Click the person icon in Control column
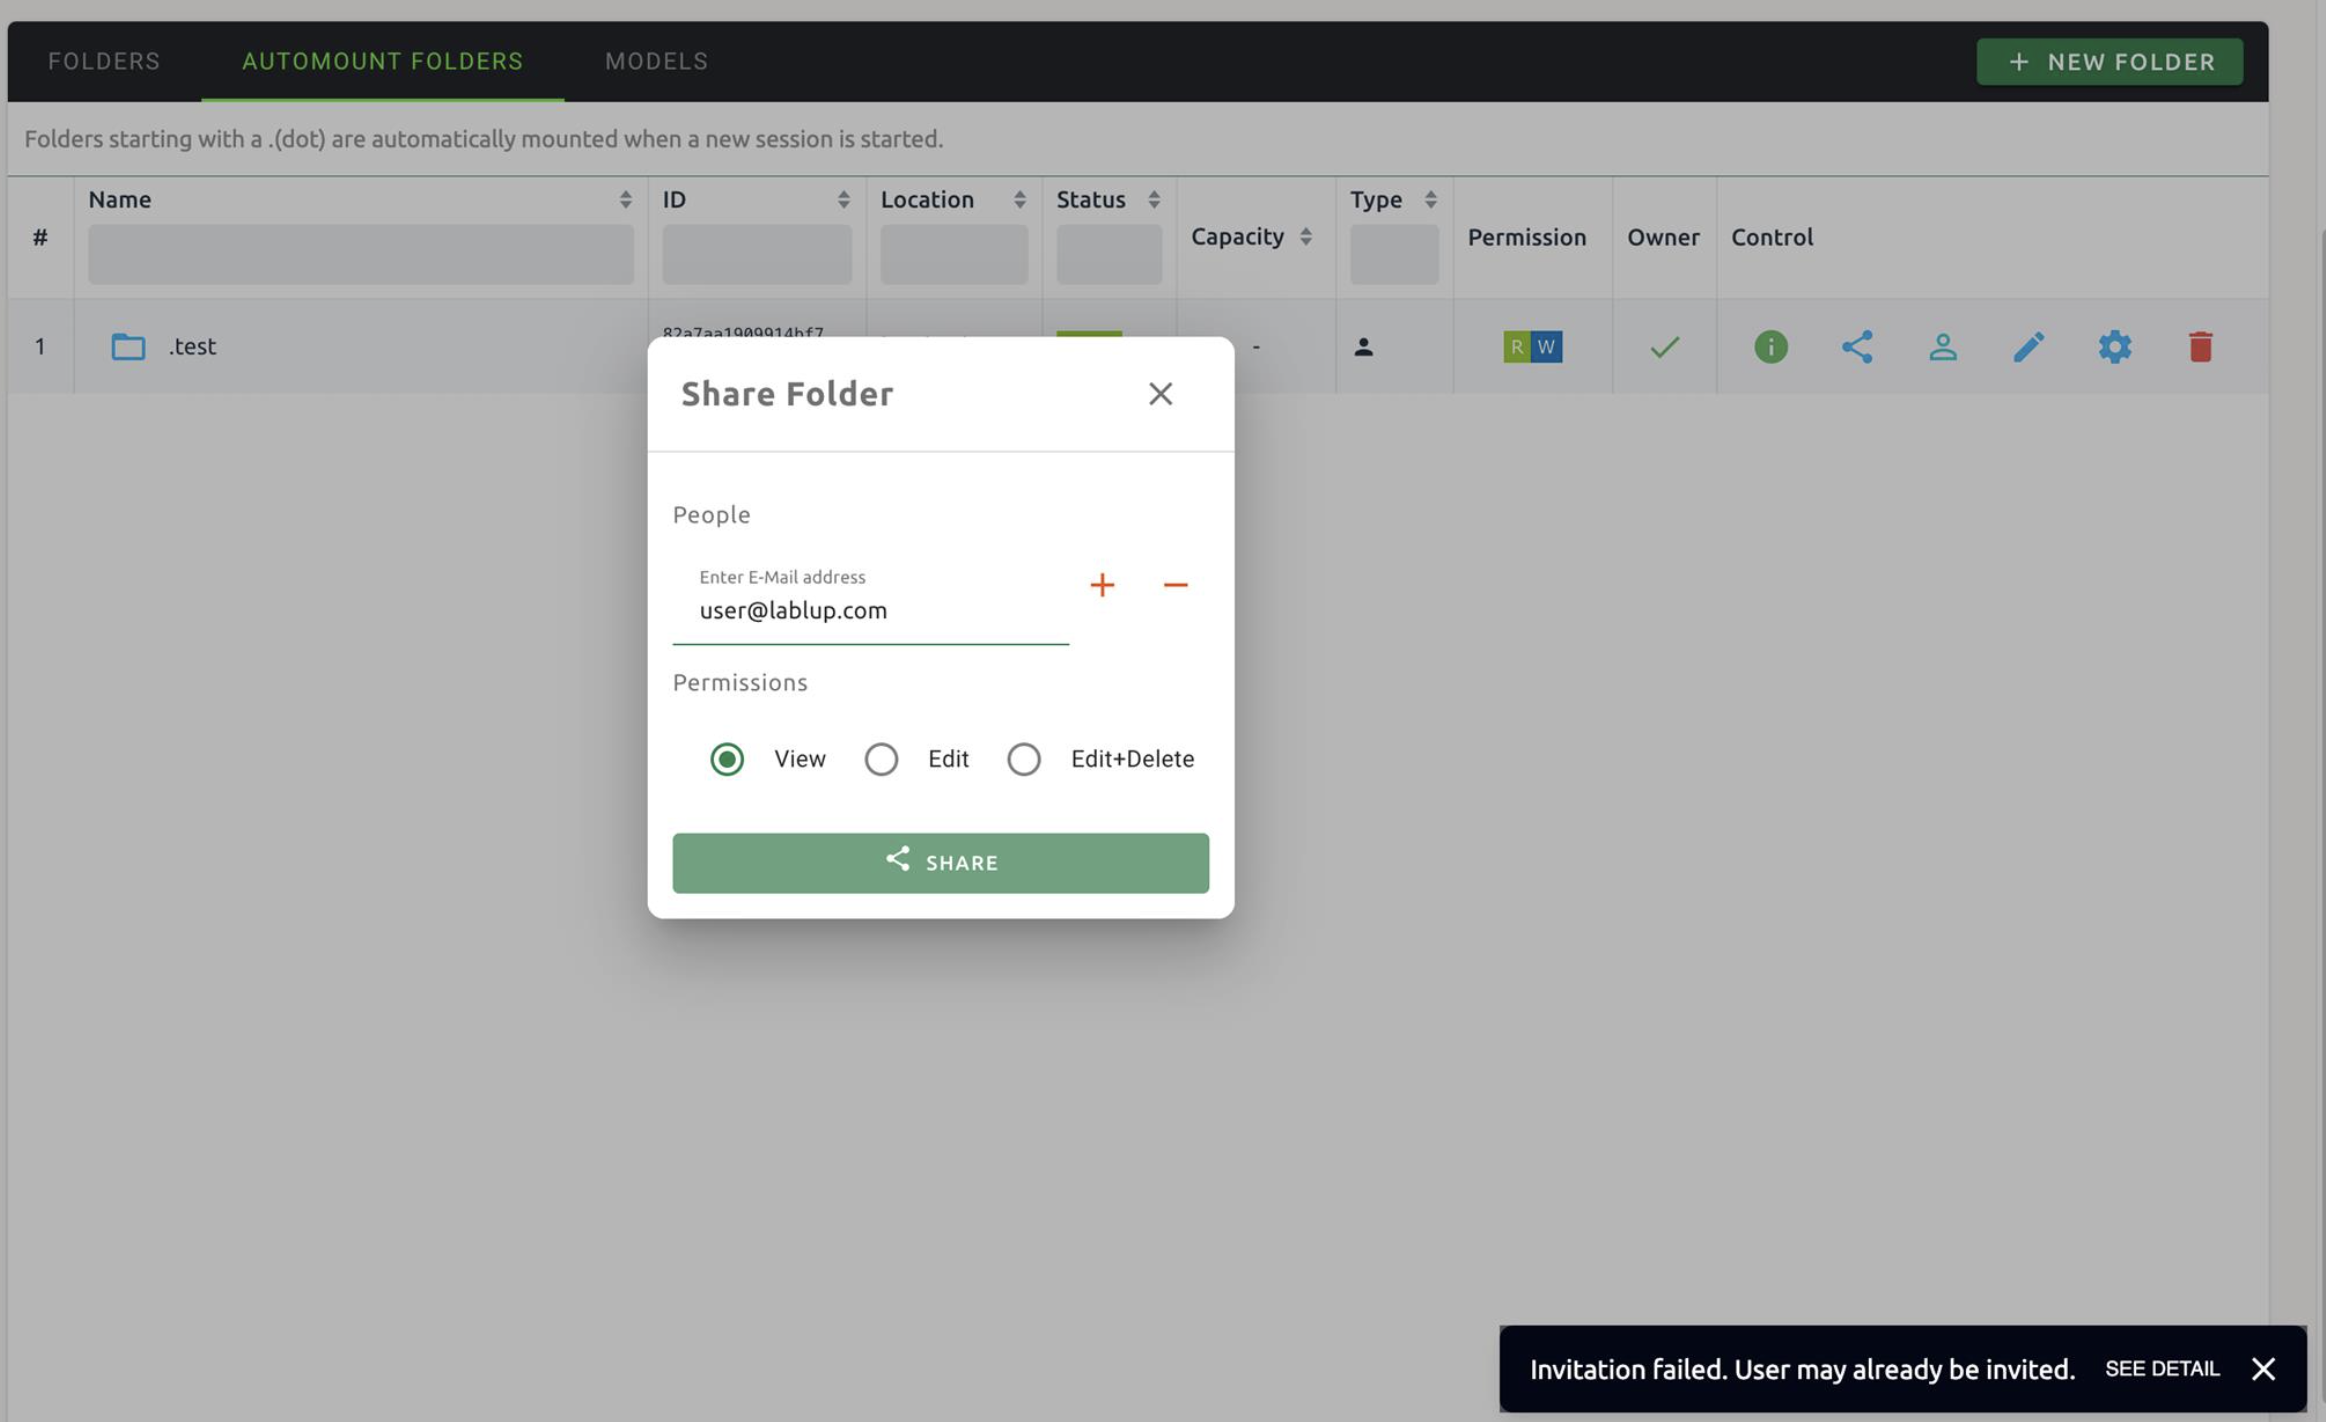The height and width of the screenshot is (1422, 2326). (x=1942, y=347)
